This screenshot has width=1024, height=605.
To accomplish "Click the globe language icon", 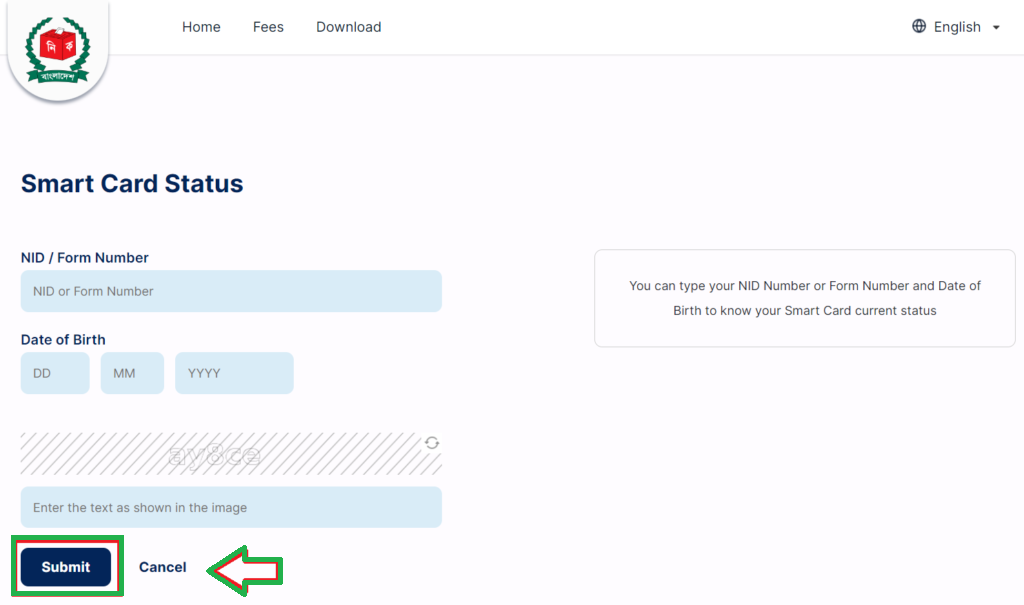I will [x=919, y=26].
